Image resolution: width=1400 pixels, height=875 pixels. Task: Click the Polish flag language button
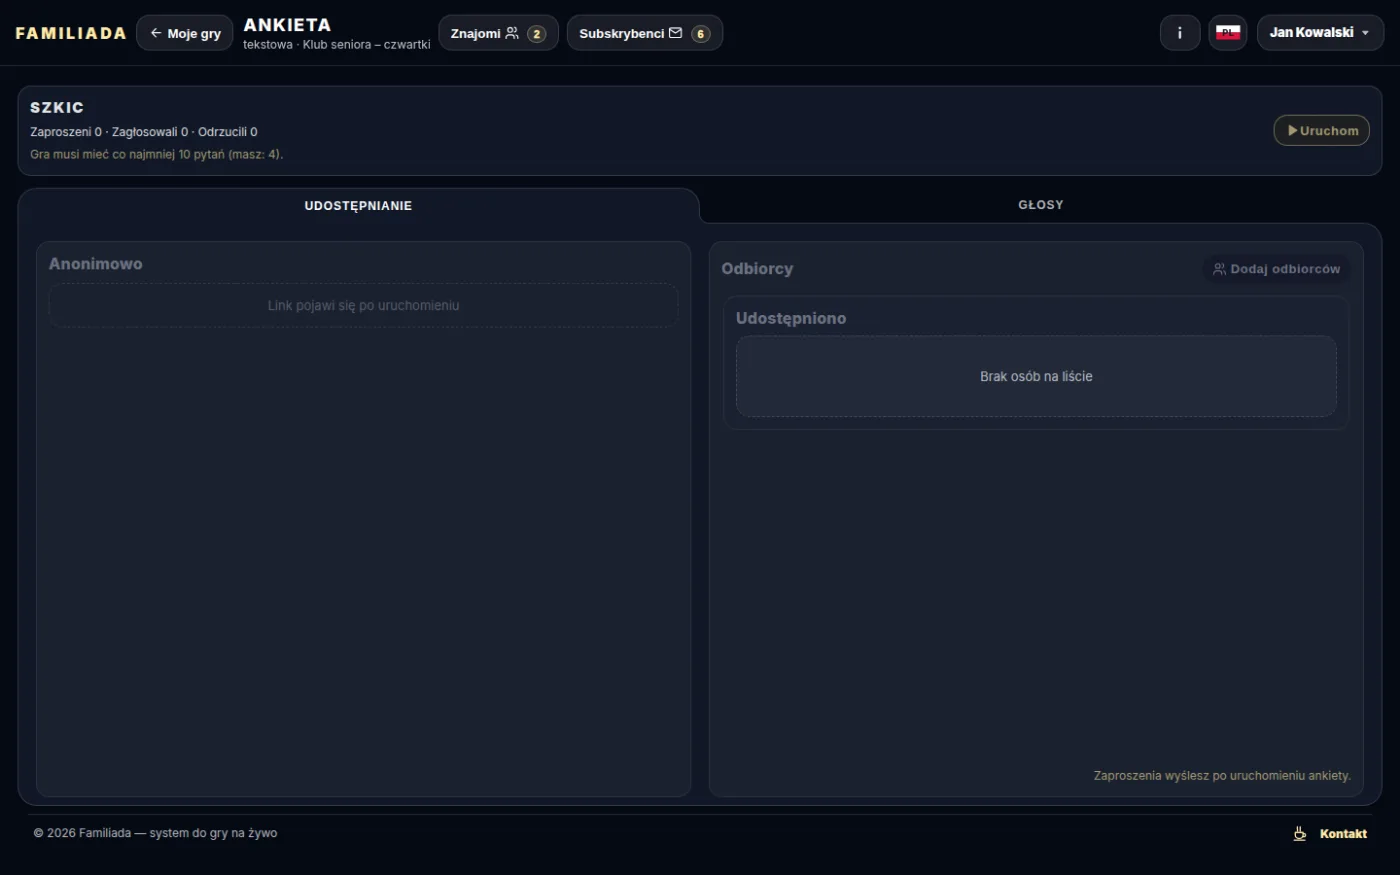pyautogui.click(x=1228, y=33)
